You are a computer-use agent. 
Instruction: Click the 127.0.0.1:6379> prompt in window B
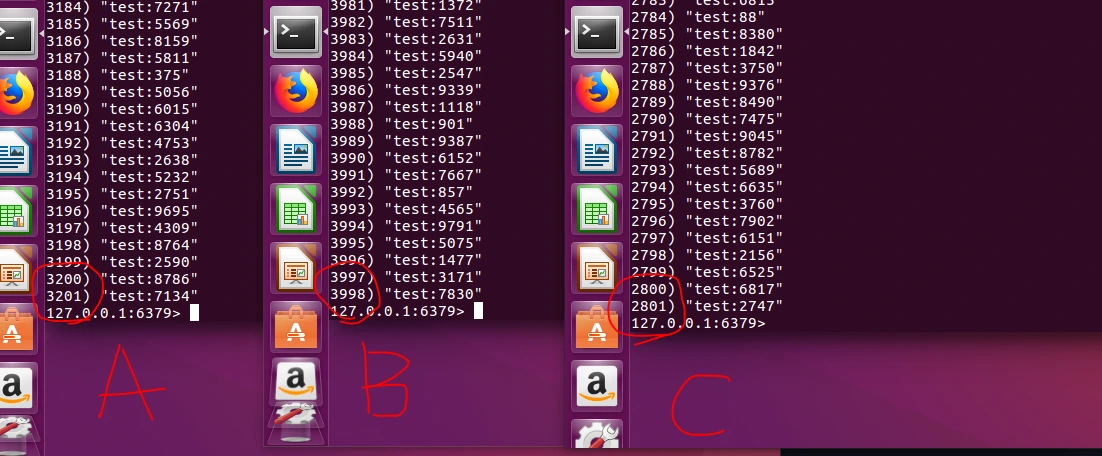pyautogui.click(x=397, y=311)
